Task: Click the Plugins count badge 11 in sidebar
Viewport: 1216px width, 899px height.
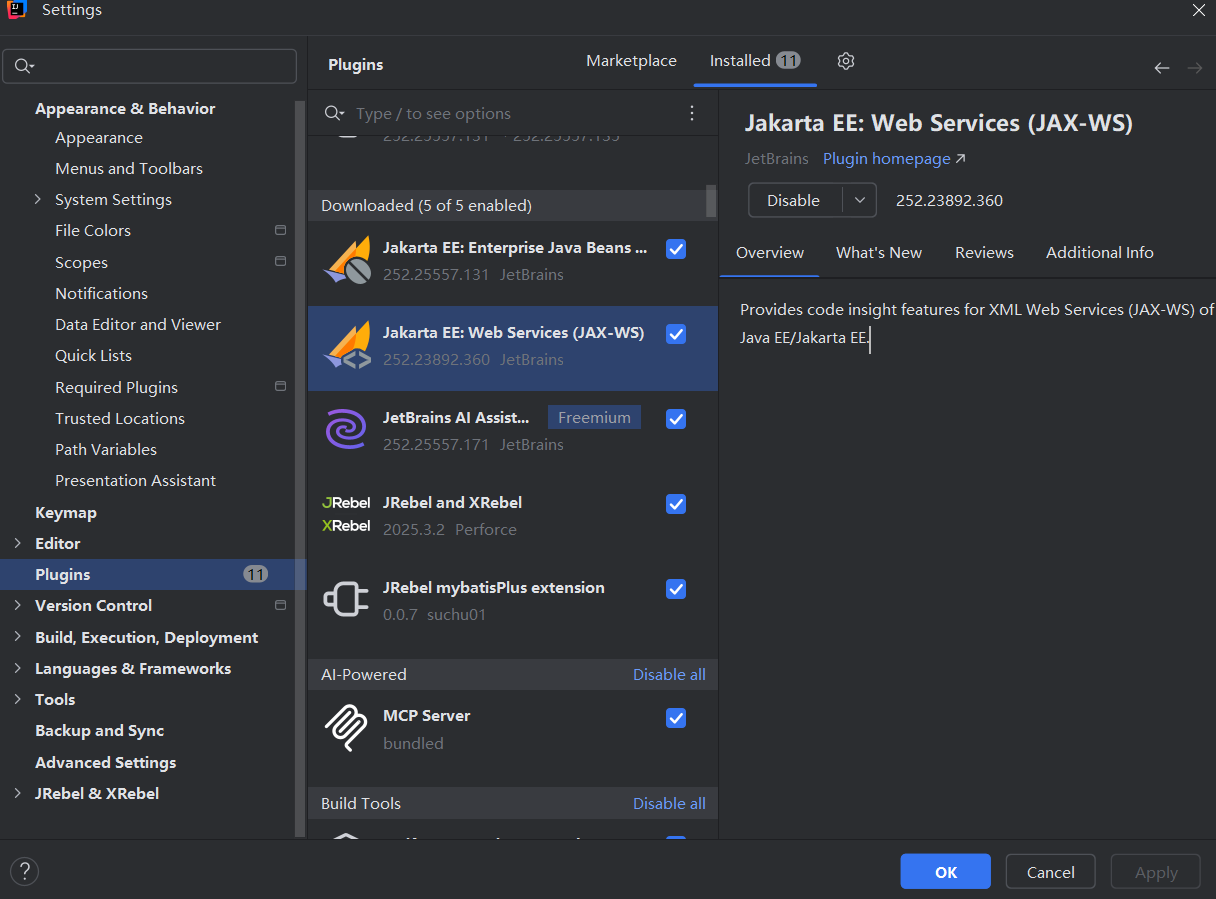Action: point(255,574)
